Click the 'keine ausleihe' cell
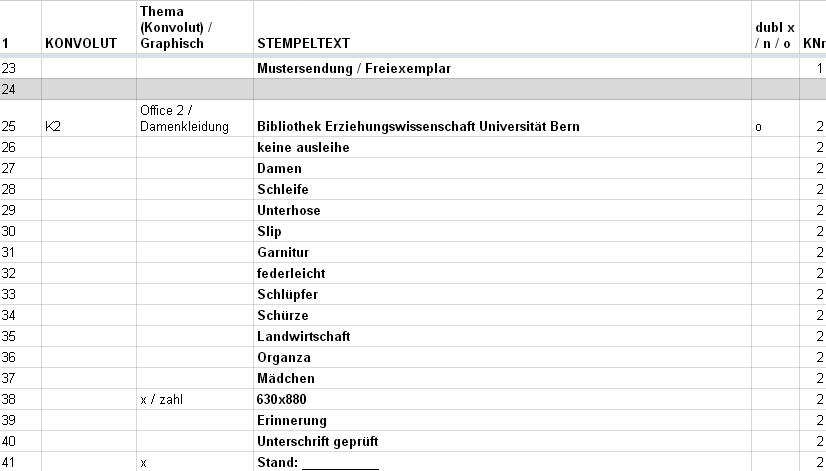The width and height of the screenshot is (826, 471). pyautogui.click(x=502, y=147)
